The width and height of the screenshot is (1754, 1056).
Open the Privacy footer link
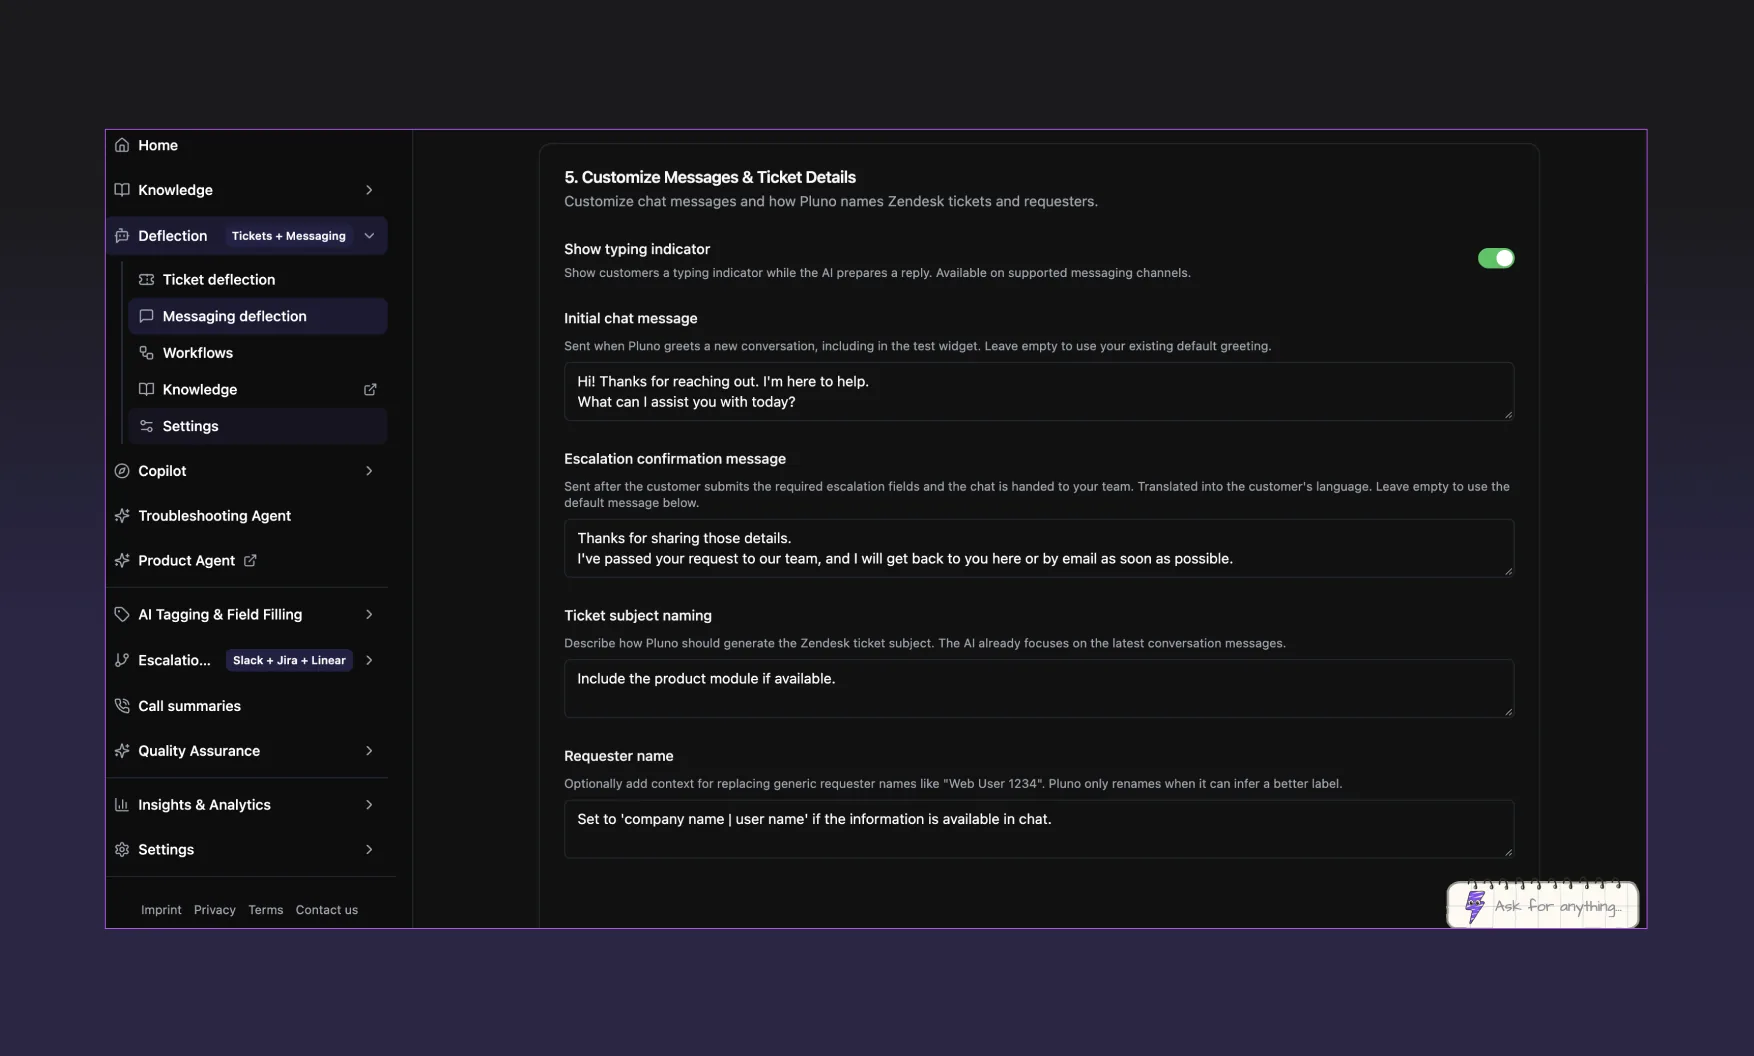[215, 910]
